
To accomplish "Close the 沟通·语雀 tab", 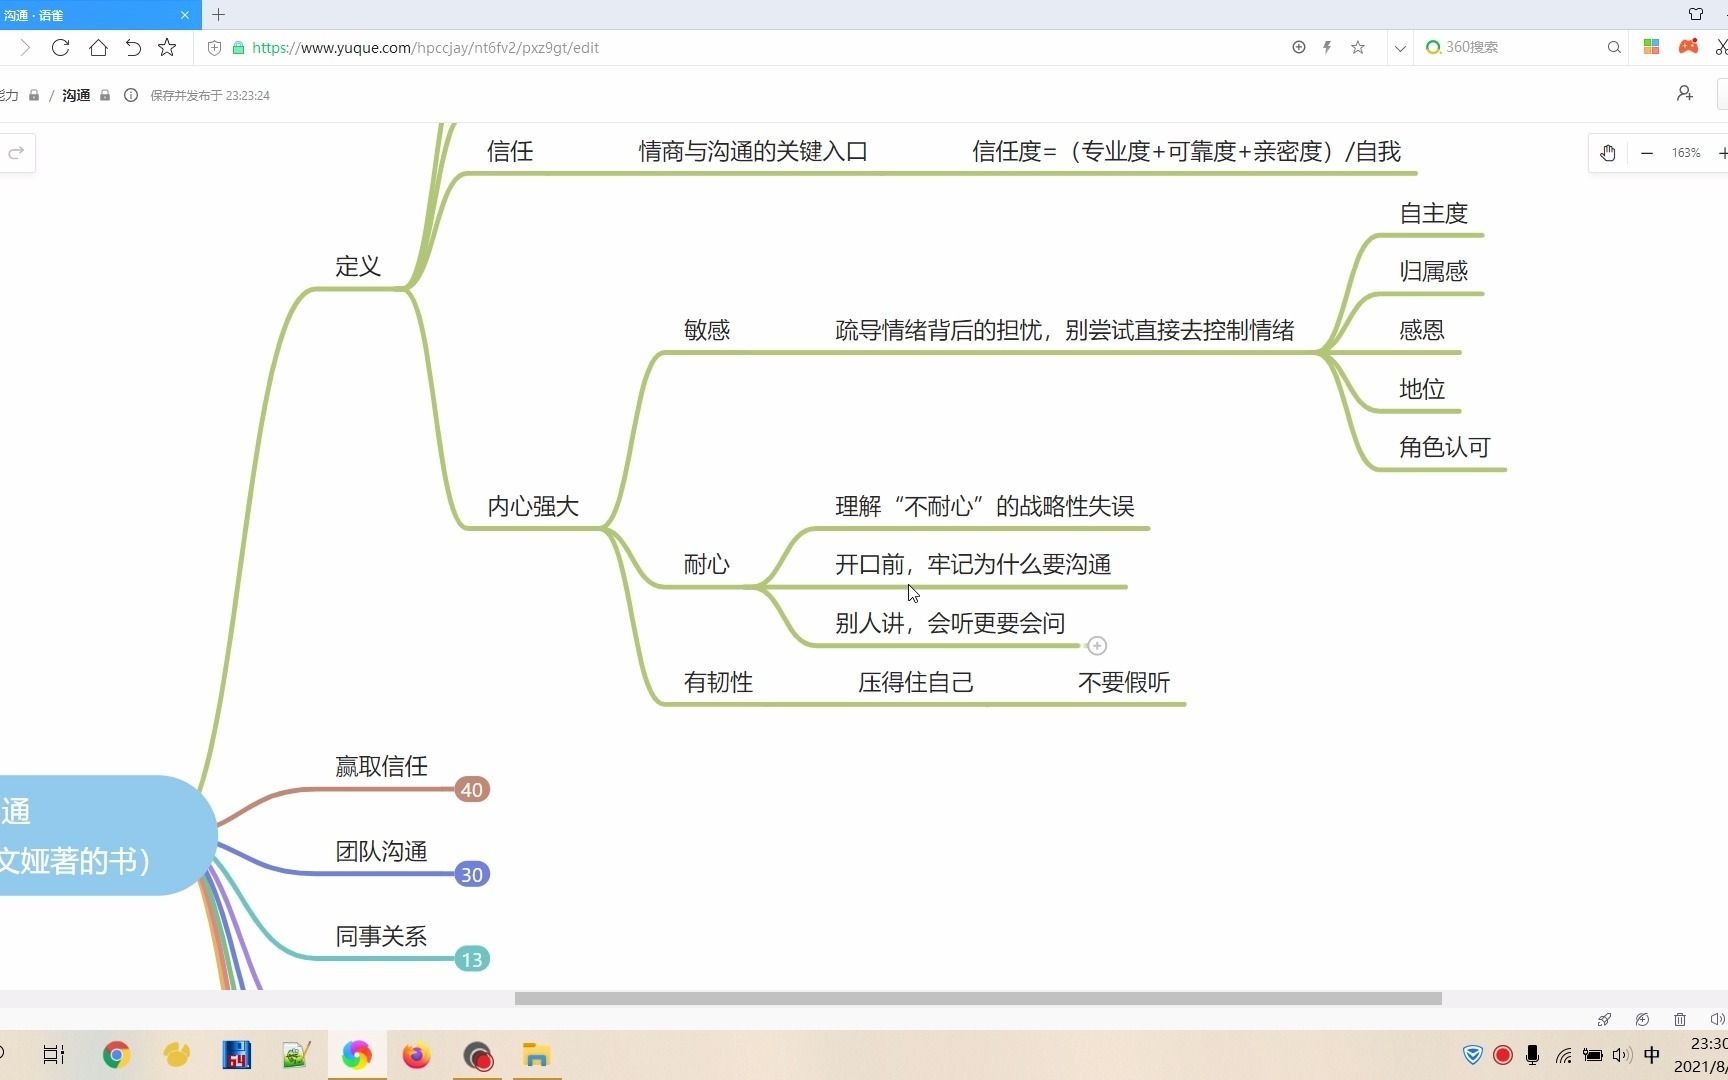I will (x=185, y=15).
